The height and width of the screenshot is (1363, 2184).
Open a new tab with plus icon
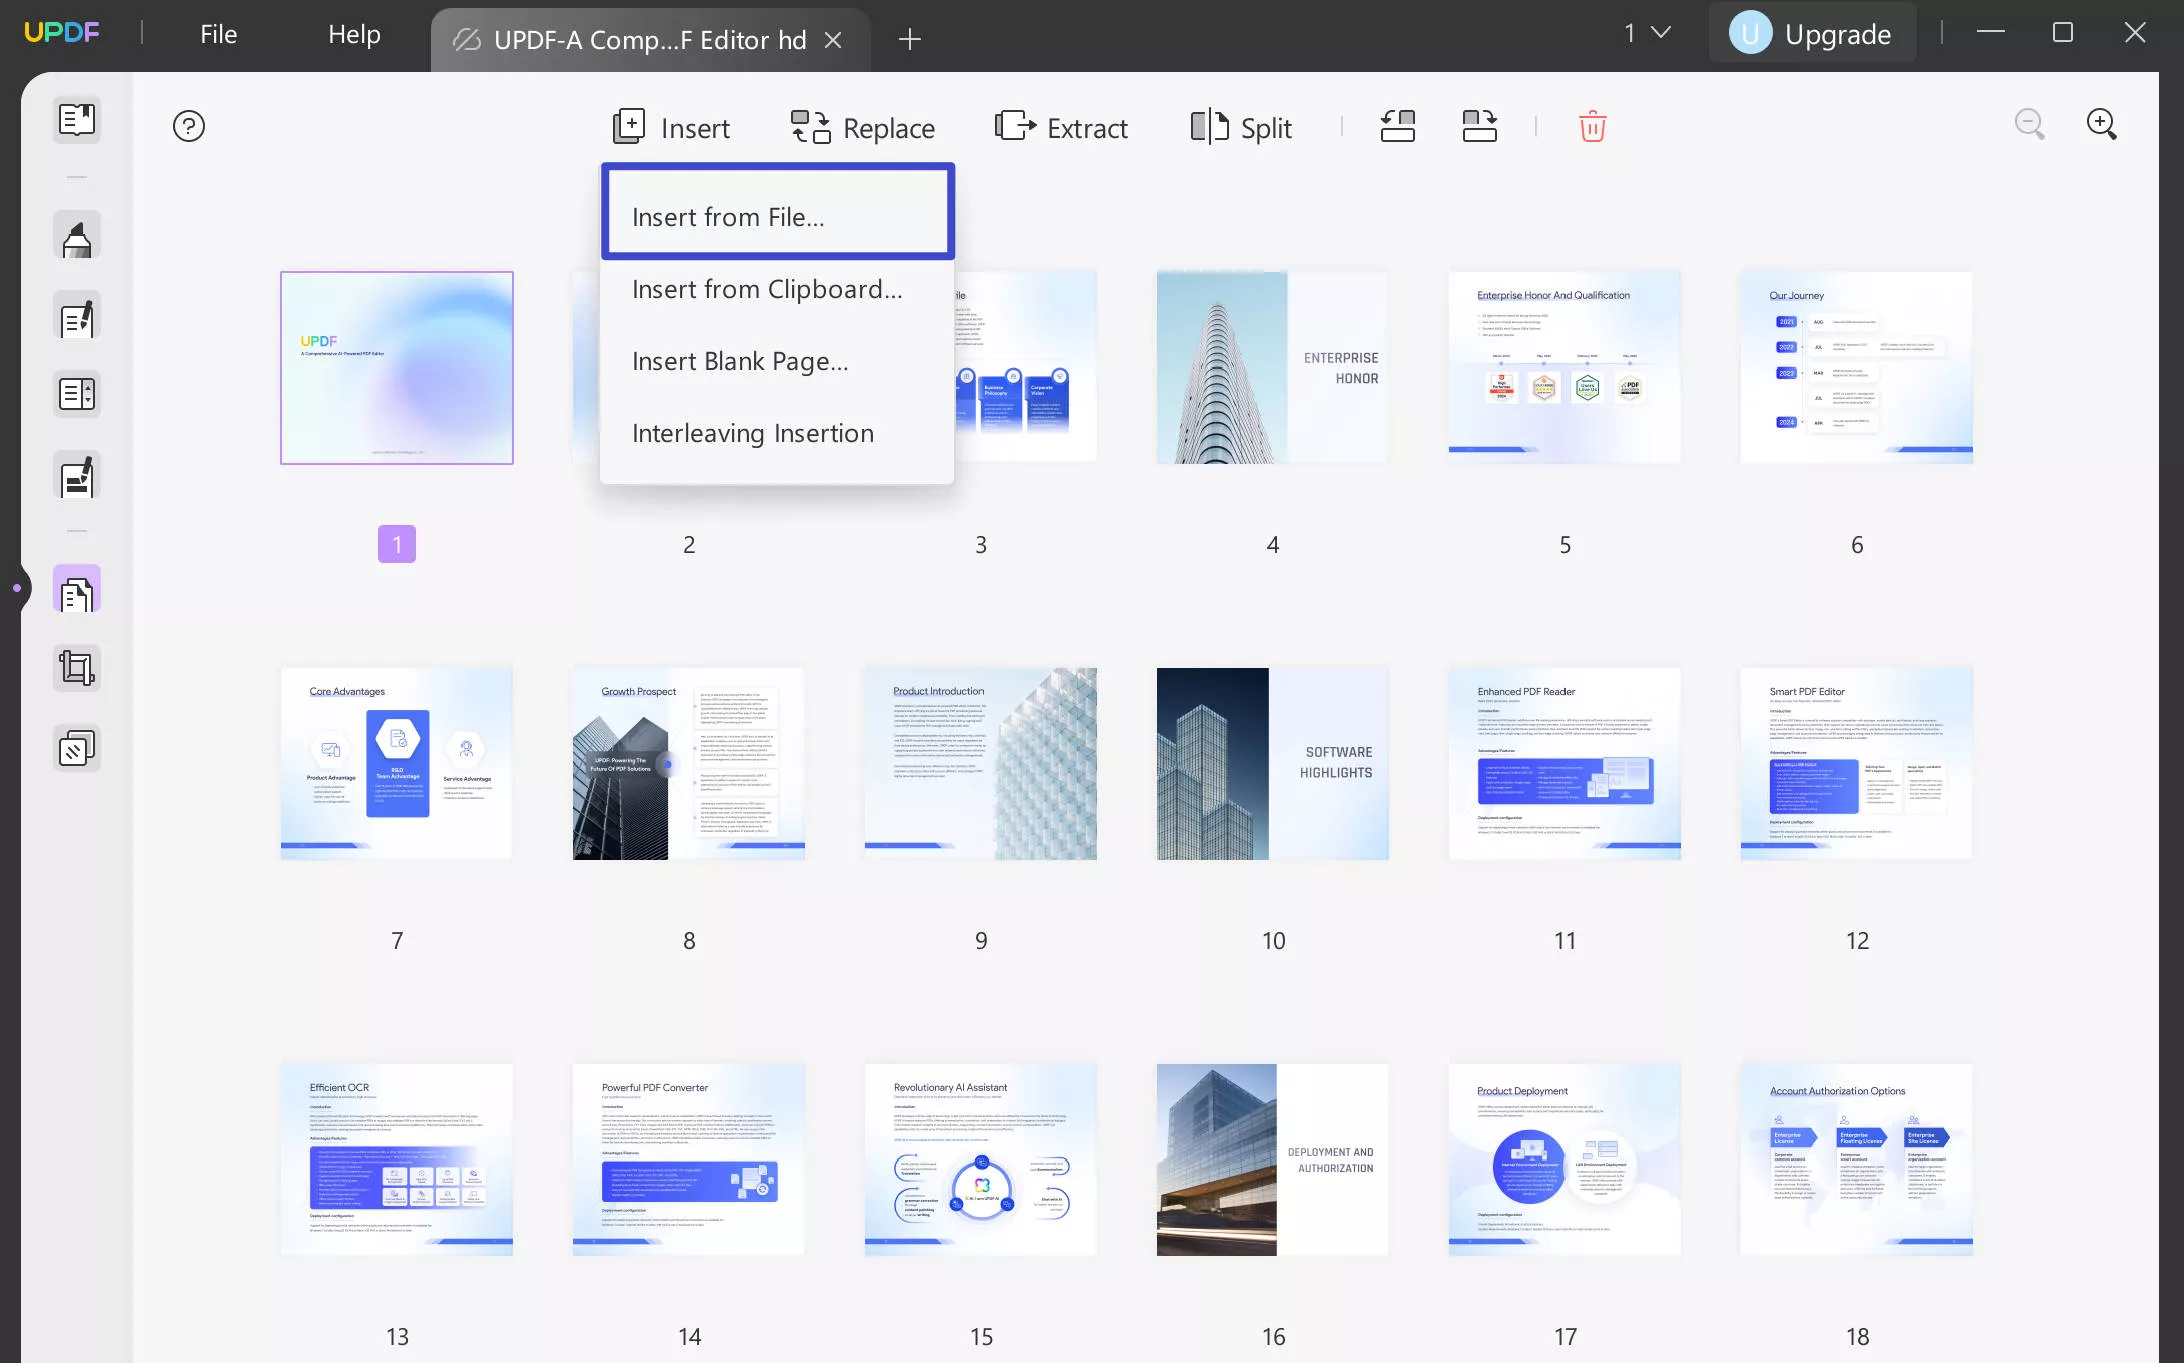pyautogui.click(x=909, y=39)
